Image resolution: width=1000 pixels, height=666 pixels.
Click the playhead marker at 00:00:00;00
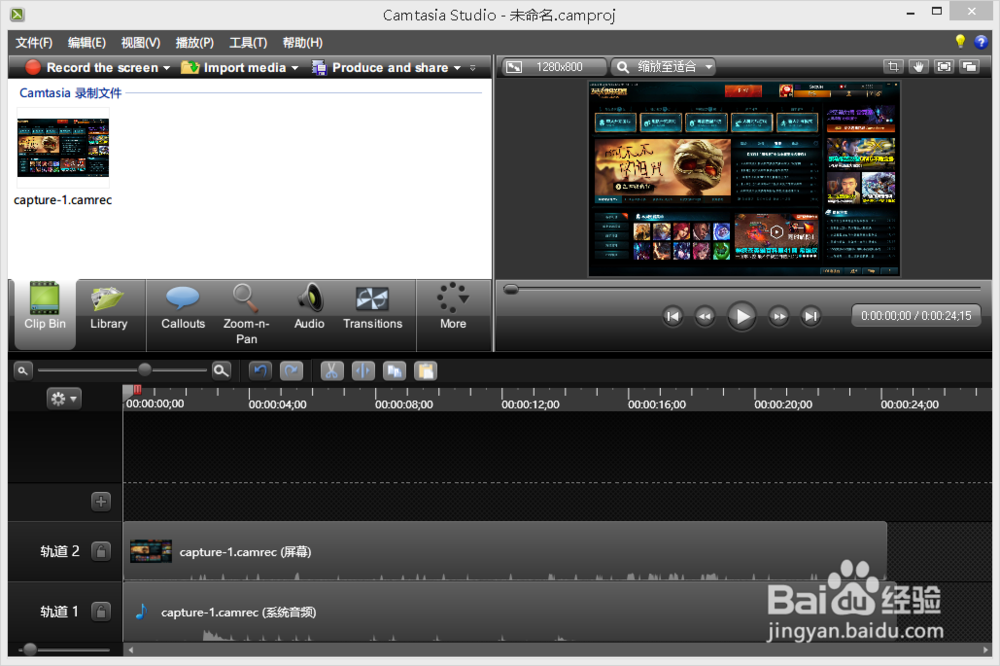pyautogui.click(x=133, y=390)
